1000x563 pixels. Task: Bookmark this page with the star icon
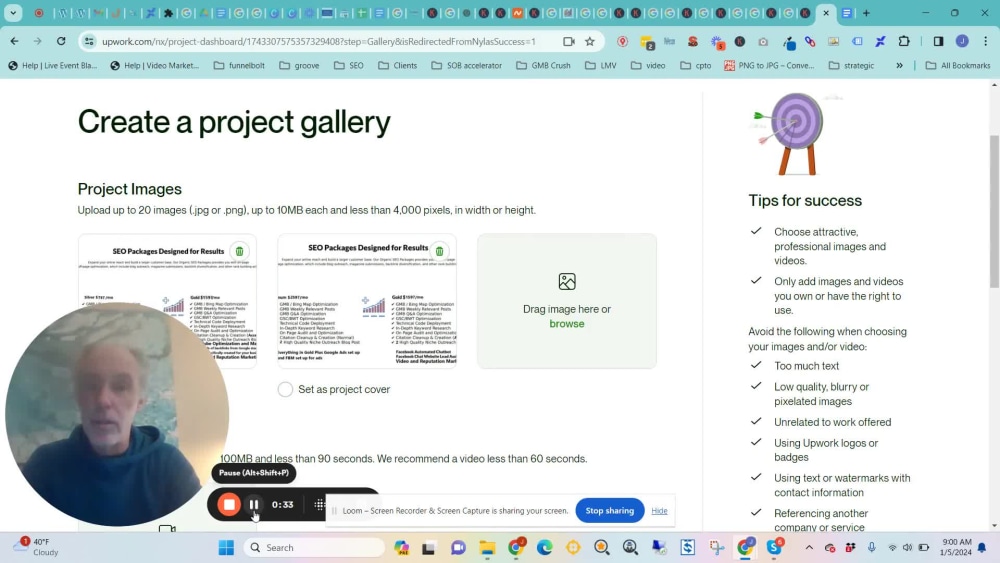(590, 41)
